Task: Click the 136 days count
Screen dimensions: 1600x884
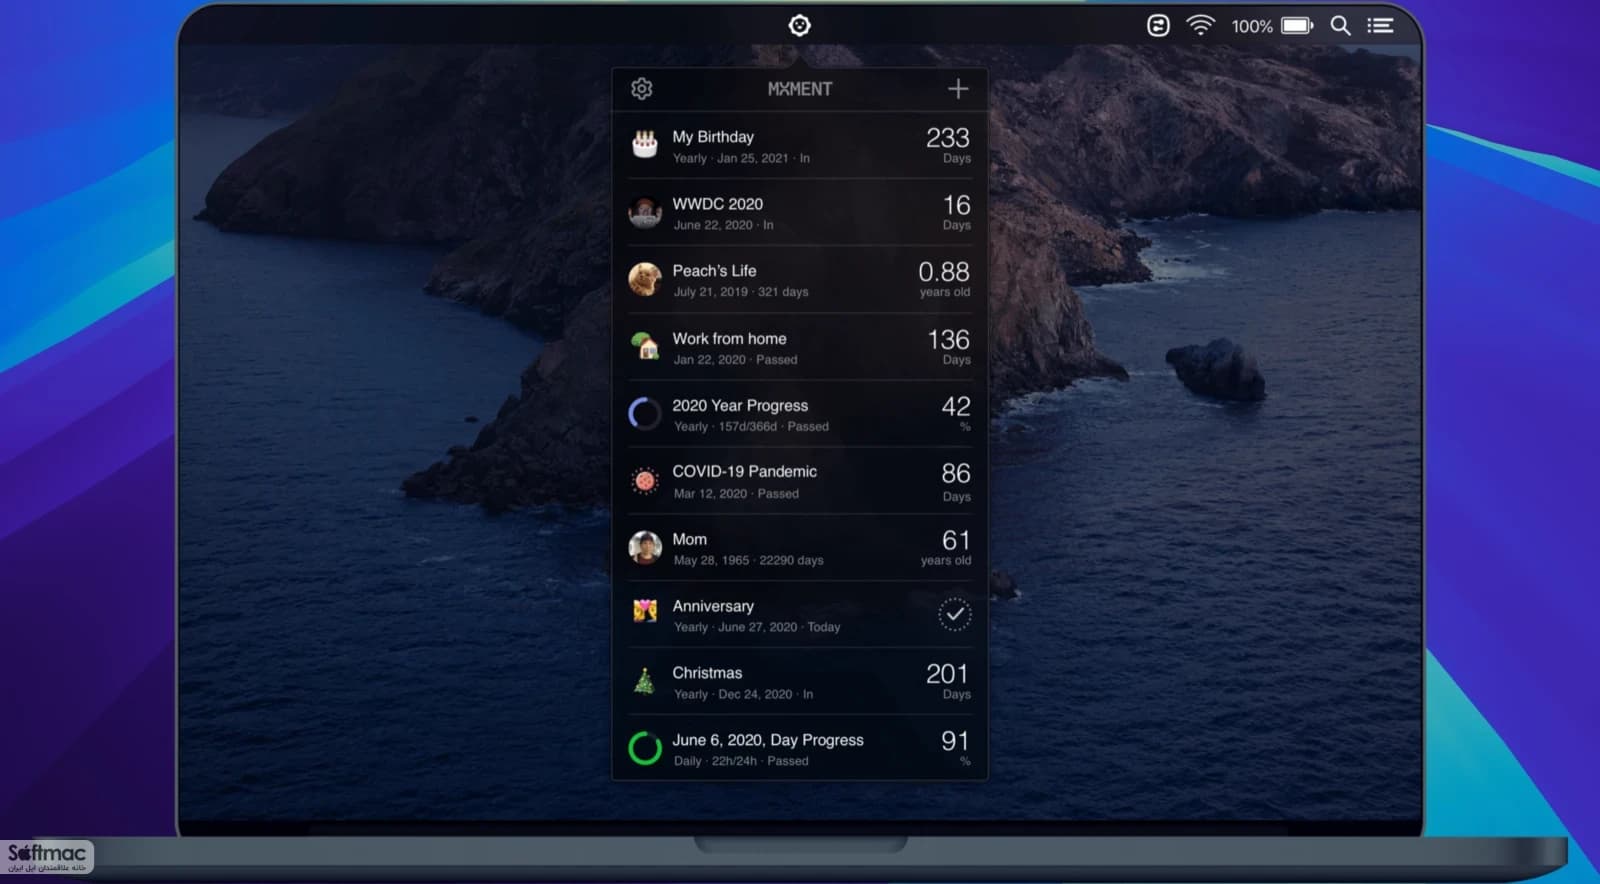Action: tap(948, 340)
